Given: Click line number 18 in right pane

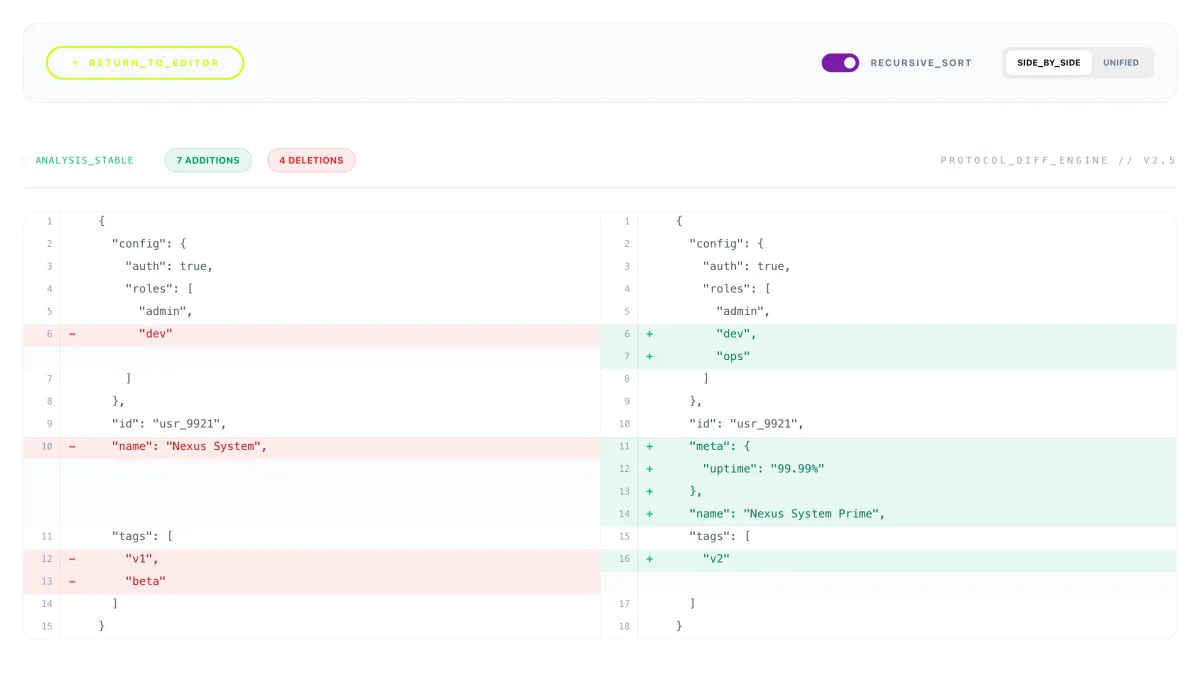Looking at the screenshot, I should (624, 626).
